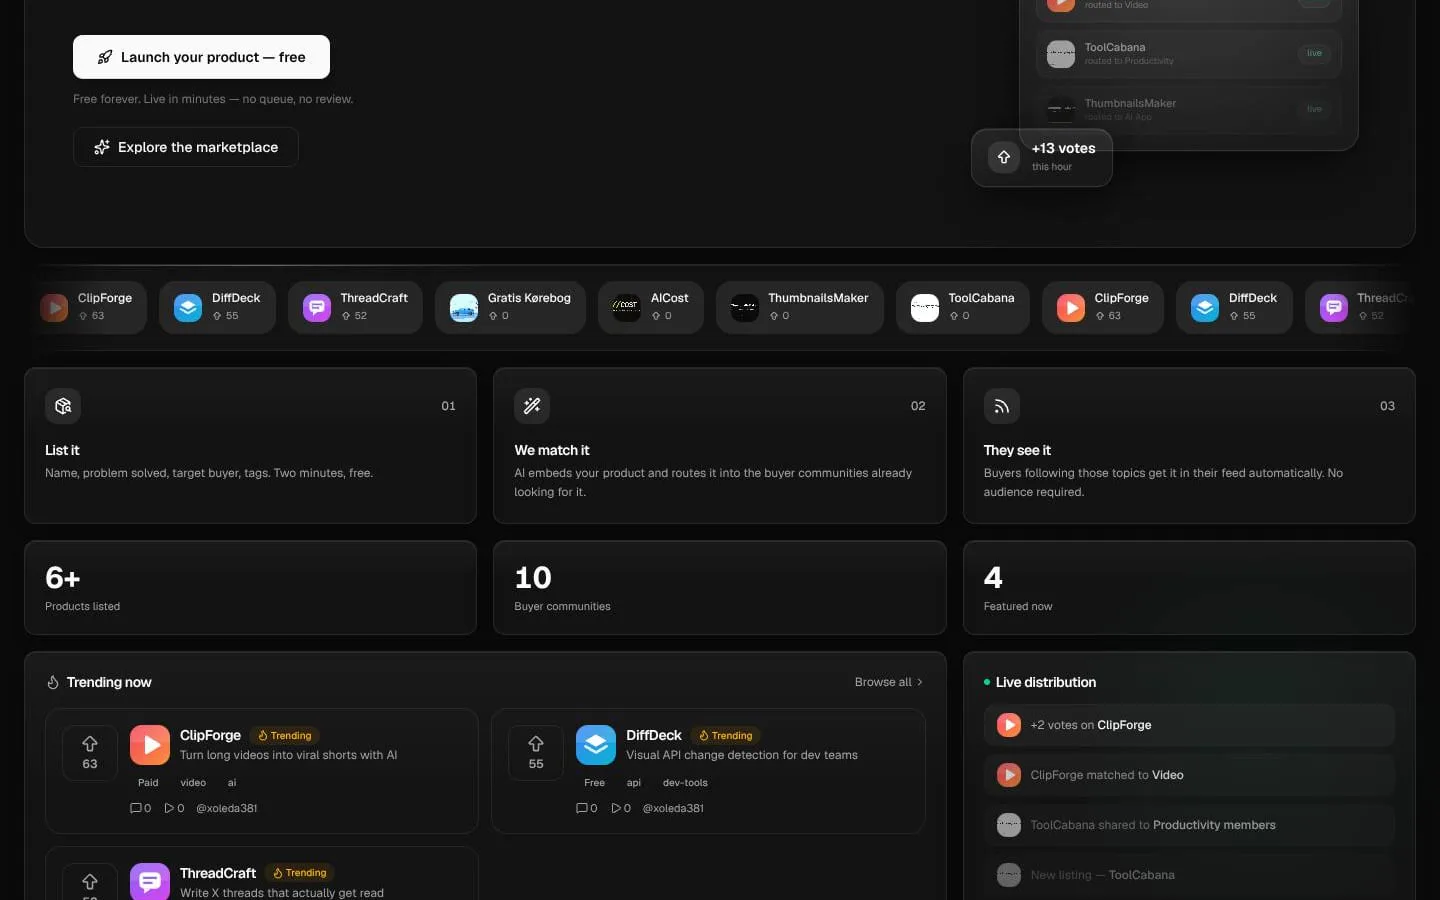Click ThreadCraft chat logo in trending list
The image size is (1440, 900).
click(x=150, y=882)
